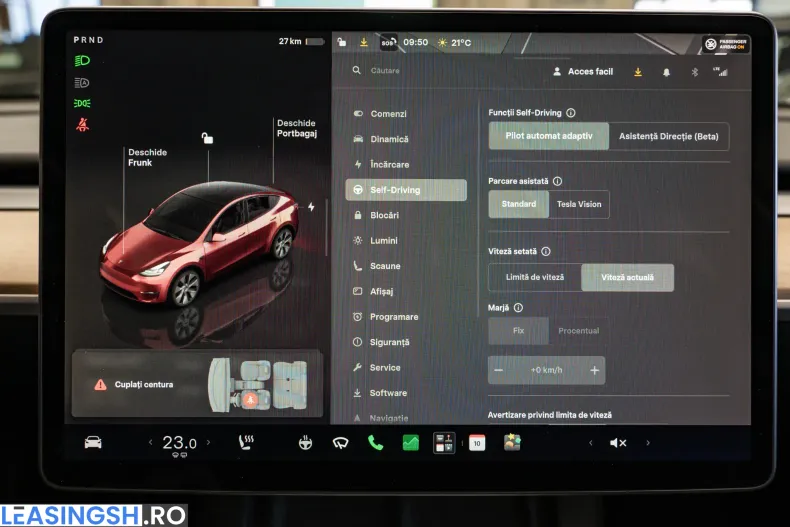Open Bluetooth settings icon
The height and width of the screenshot is (527, 790).
[x=694, y=73]
